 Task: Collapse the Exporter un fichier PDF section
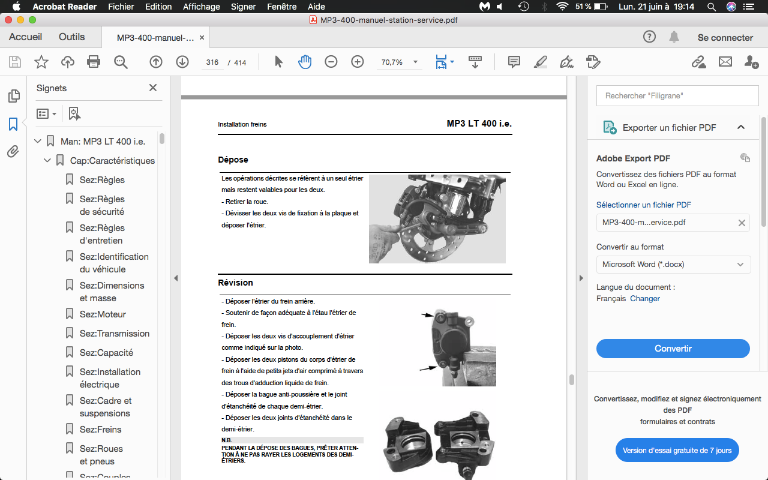pyautogui.click(x=741, y=127)
